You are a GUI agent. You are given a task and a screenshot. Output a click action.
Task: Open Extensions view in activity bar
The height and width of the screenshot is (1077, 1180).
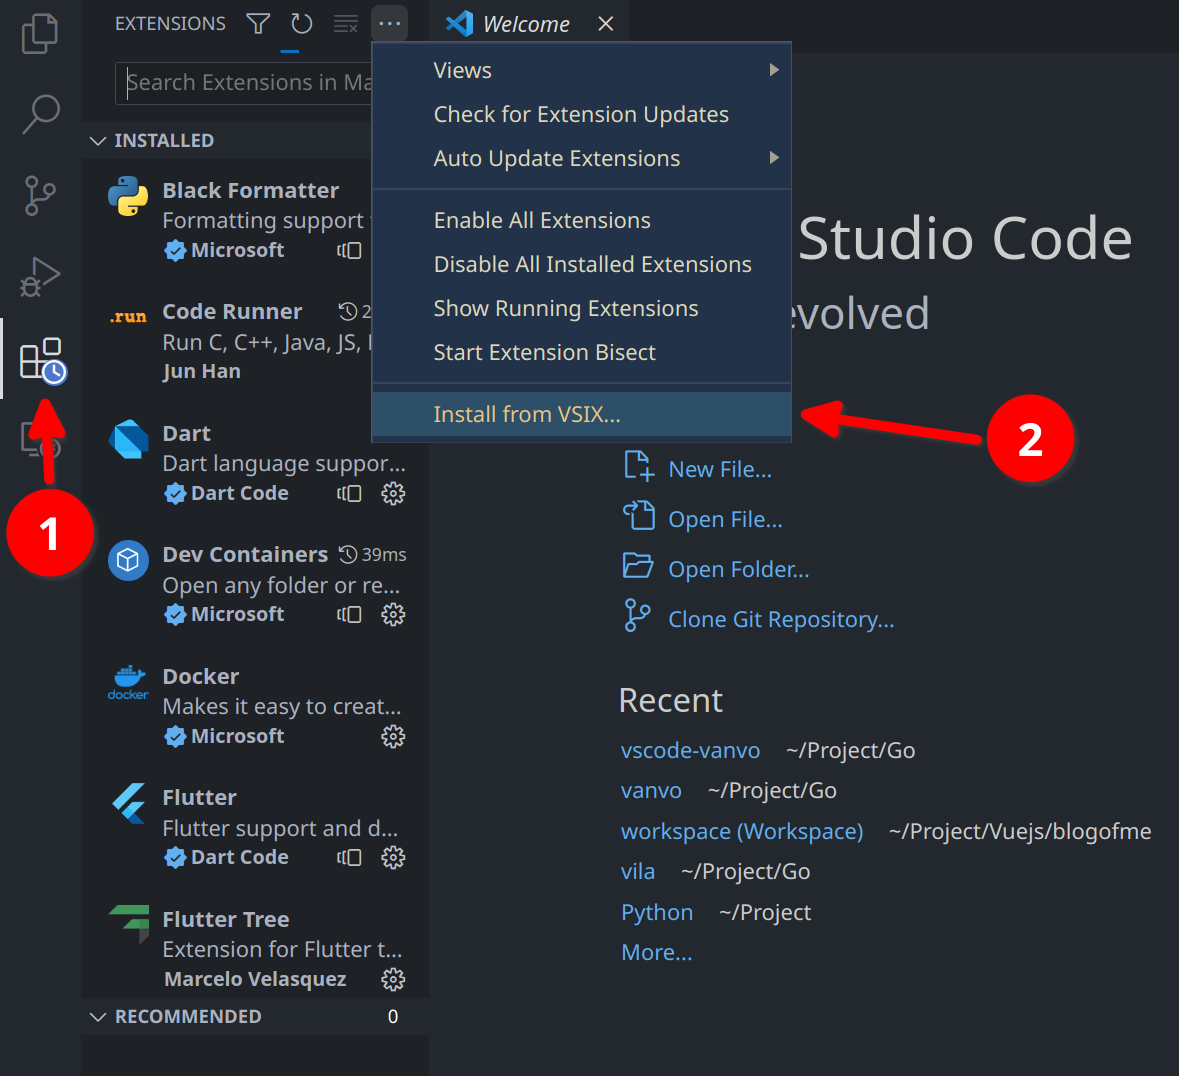pos(42,361)
